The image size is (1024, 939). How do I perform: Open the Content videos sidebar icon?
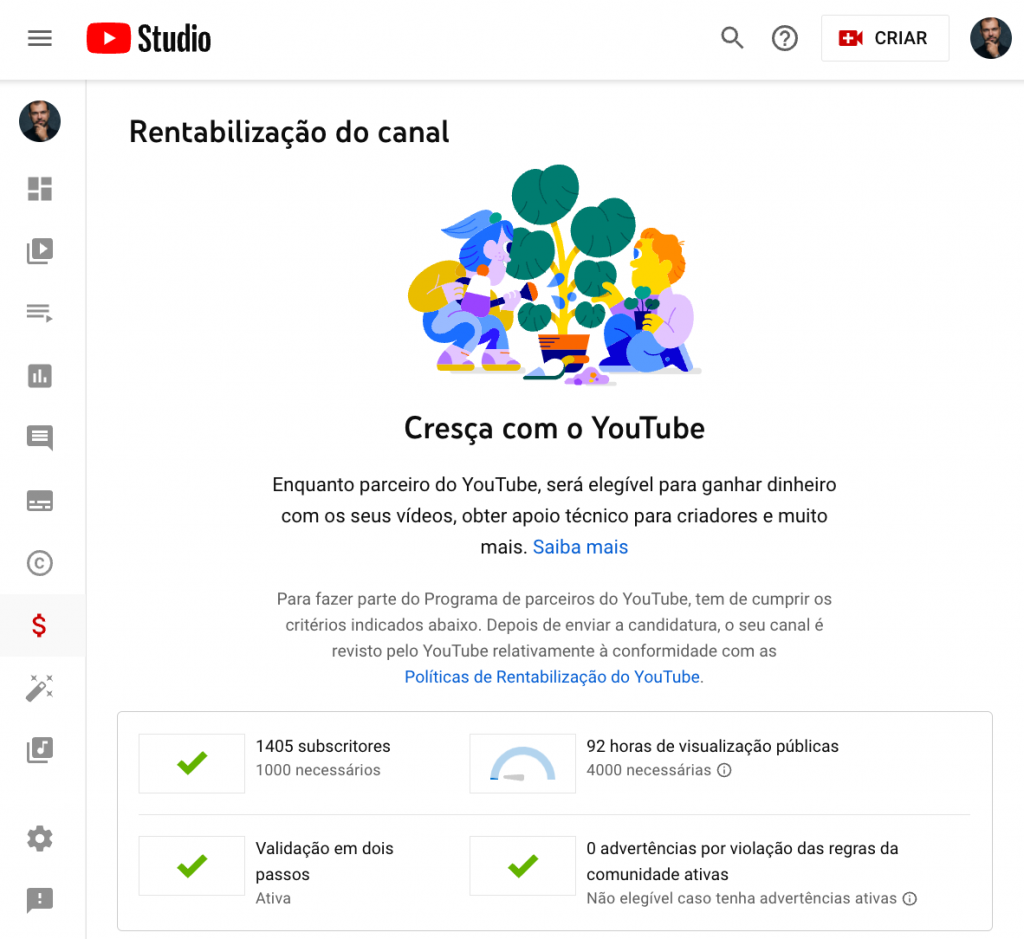(40, 251)
